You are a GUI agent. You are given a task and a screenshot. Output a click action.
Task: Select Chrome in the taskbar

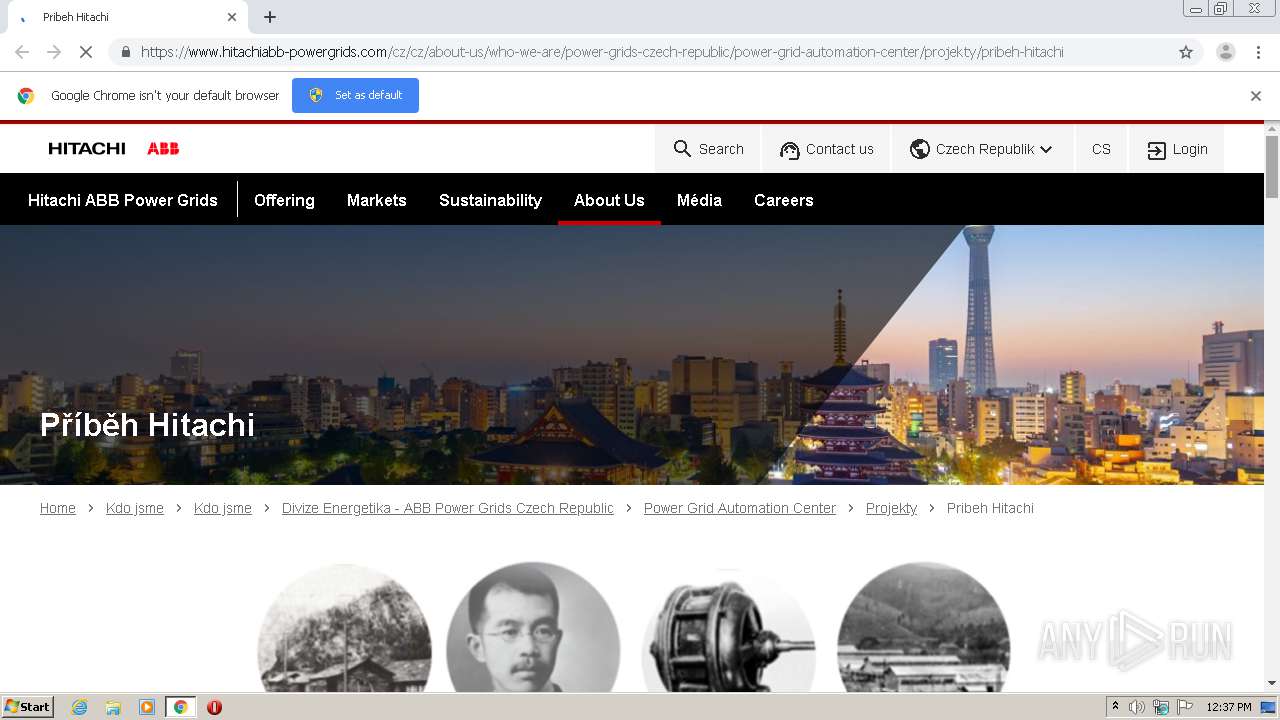[180, 707]
